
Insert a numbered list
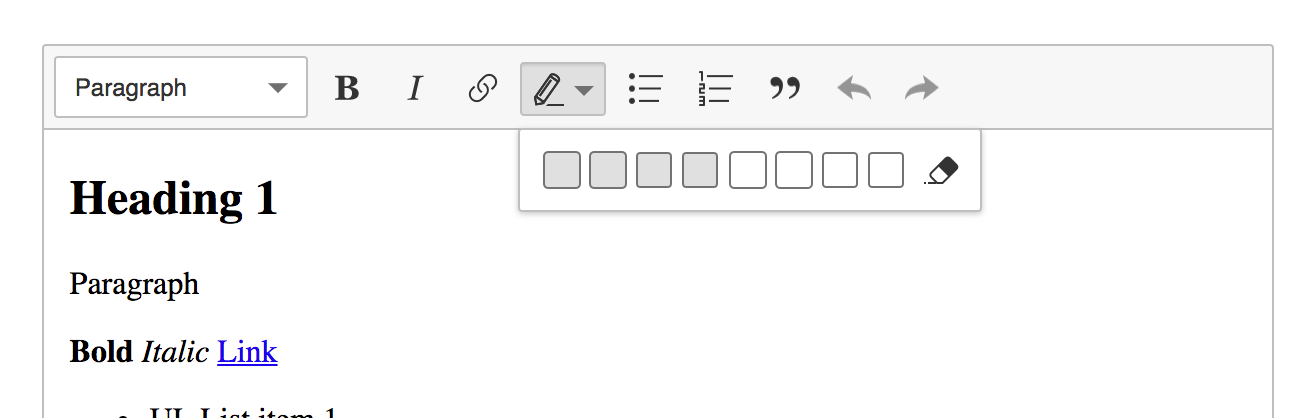(715, 88)
